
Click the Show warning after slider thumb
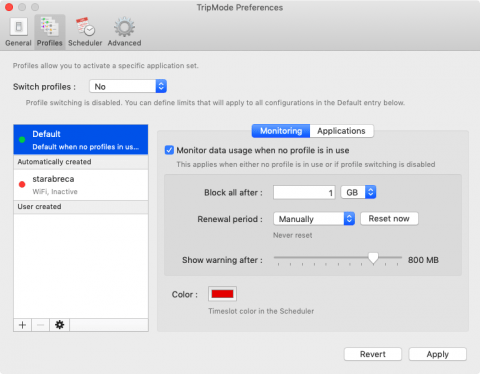coord(373,258)
